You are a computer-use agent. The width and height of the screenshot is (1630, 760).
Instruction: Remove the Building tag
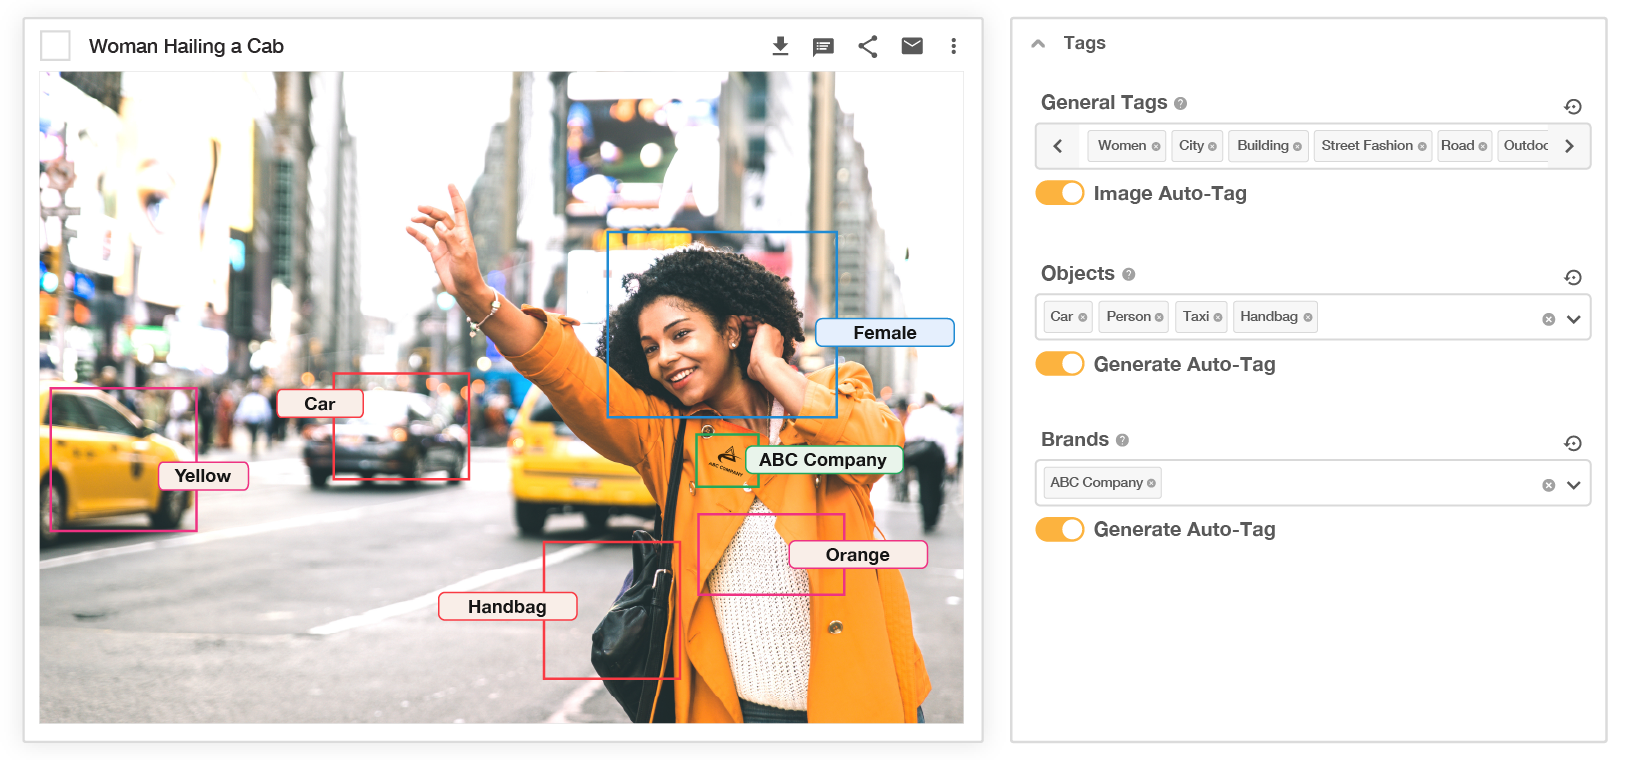1297,147
